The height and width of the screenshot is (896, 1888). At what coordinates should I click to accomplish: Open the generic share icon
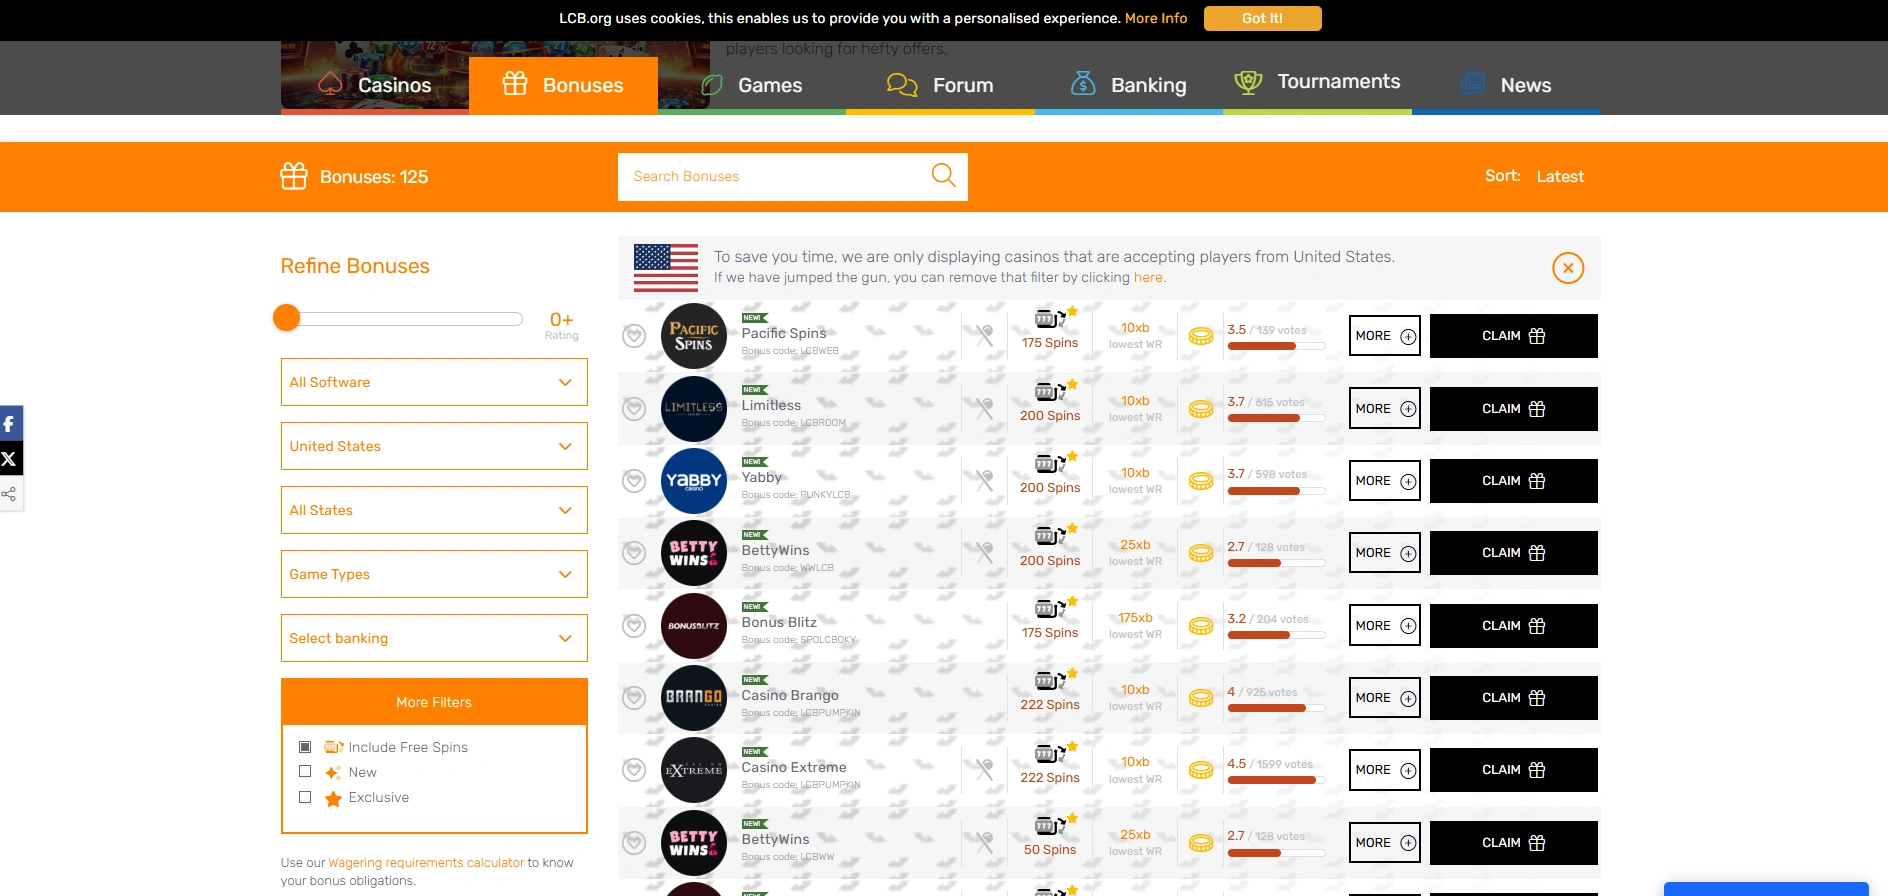coord(9,494)
